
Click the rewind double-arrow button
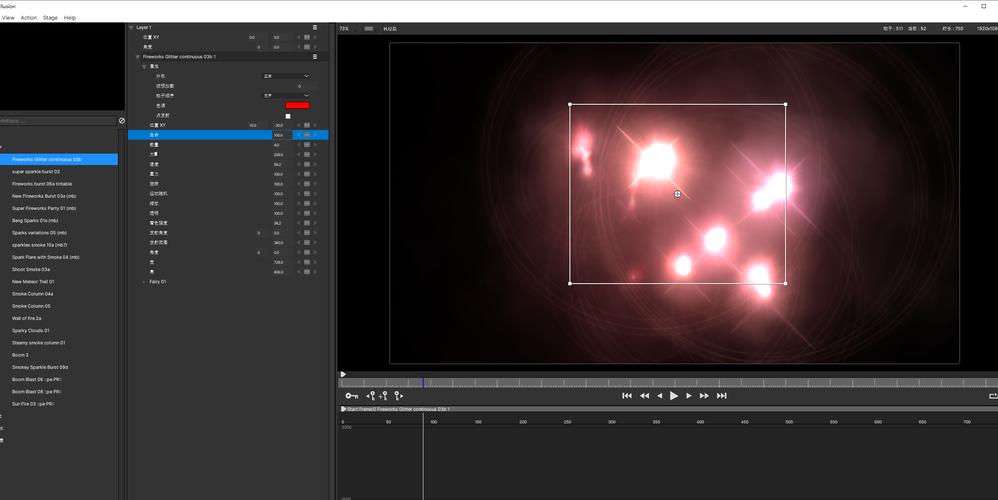click(644, 396)
